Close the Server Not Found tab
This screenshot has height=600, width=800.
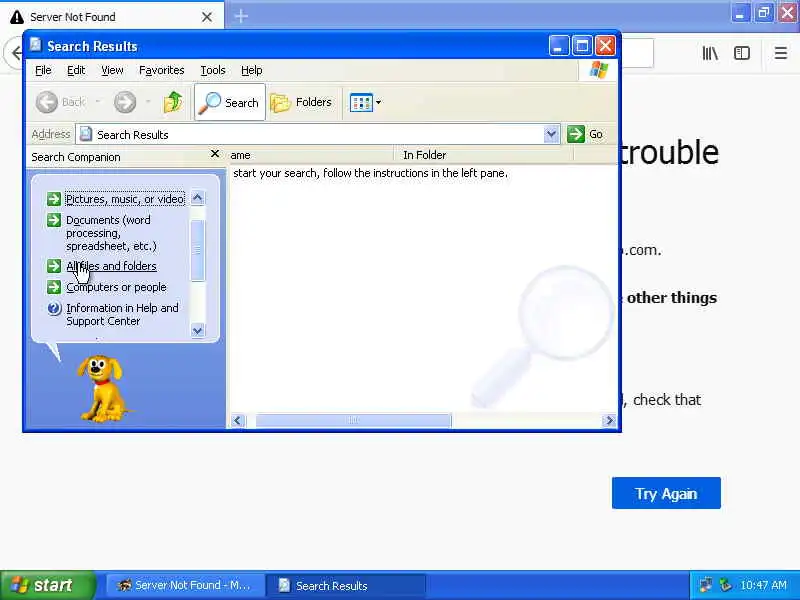(207, 17)
